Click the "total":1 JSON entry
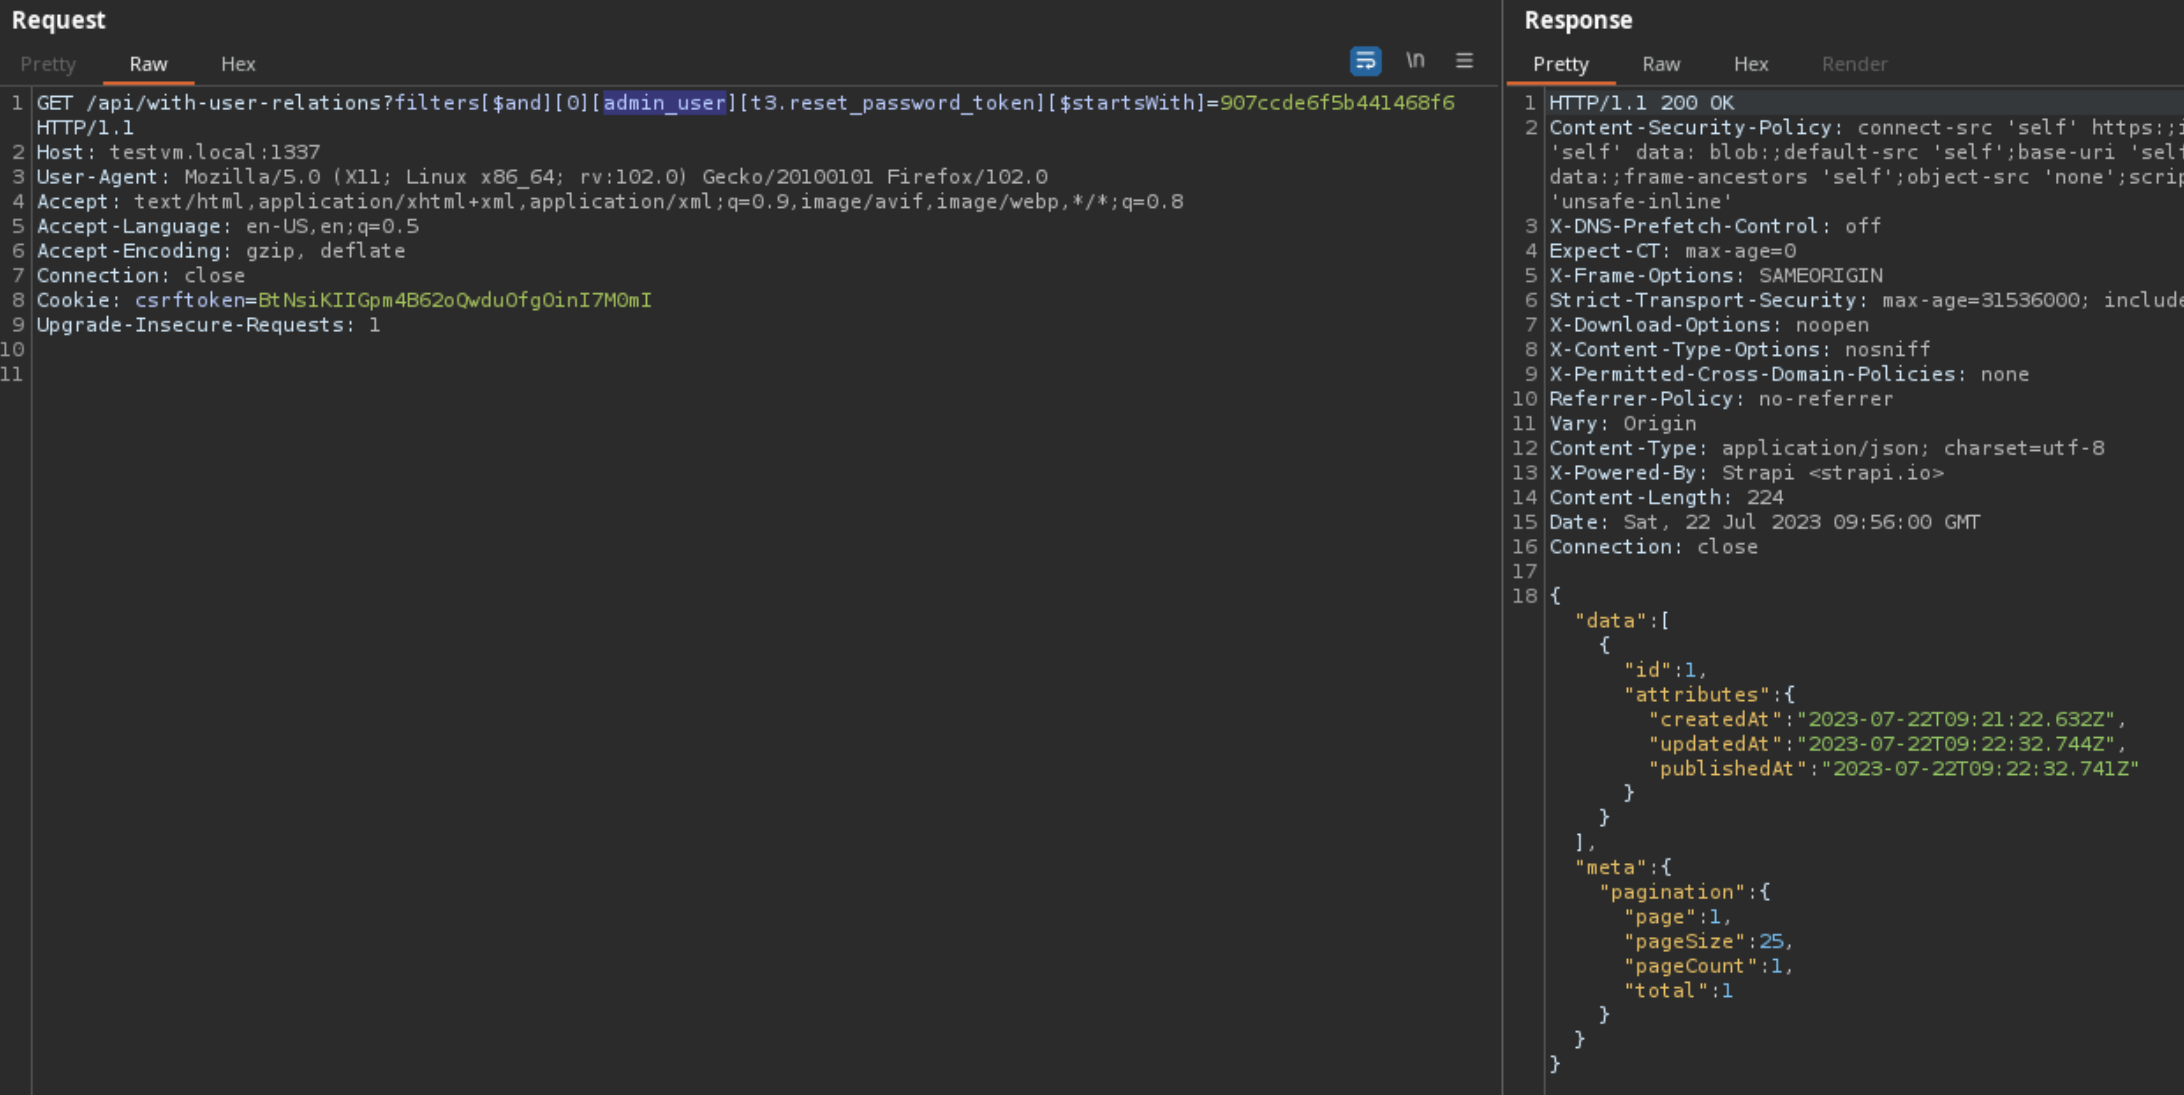2184x1095 pixels. [x=1678, y=991]
